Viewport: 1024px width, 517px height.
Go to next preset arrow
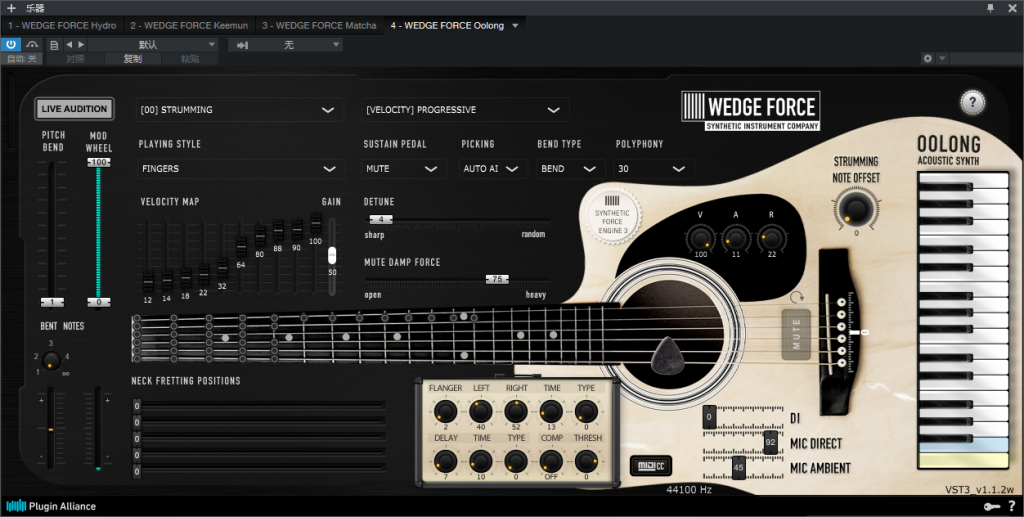coord(81,44)
